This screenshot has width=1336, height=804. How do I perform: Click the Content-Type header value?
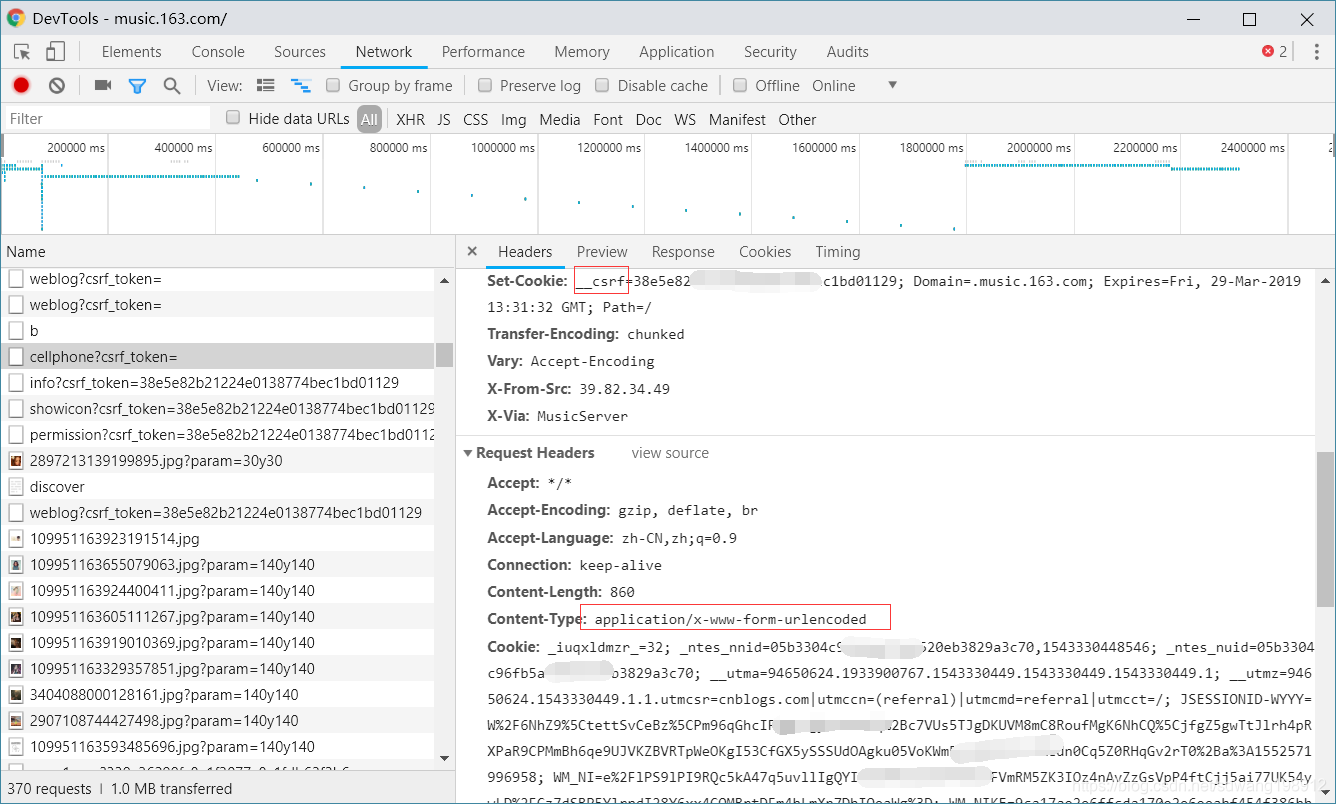[x=731, y=619]
